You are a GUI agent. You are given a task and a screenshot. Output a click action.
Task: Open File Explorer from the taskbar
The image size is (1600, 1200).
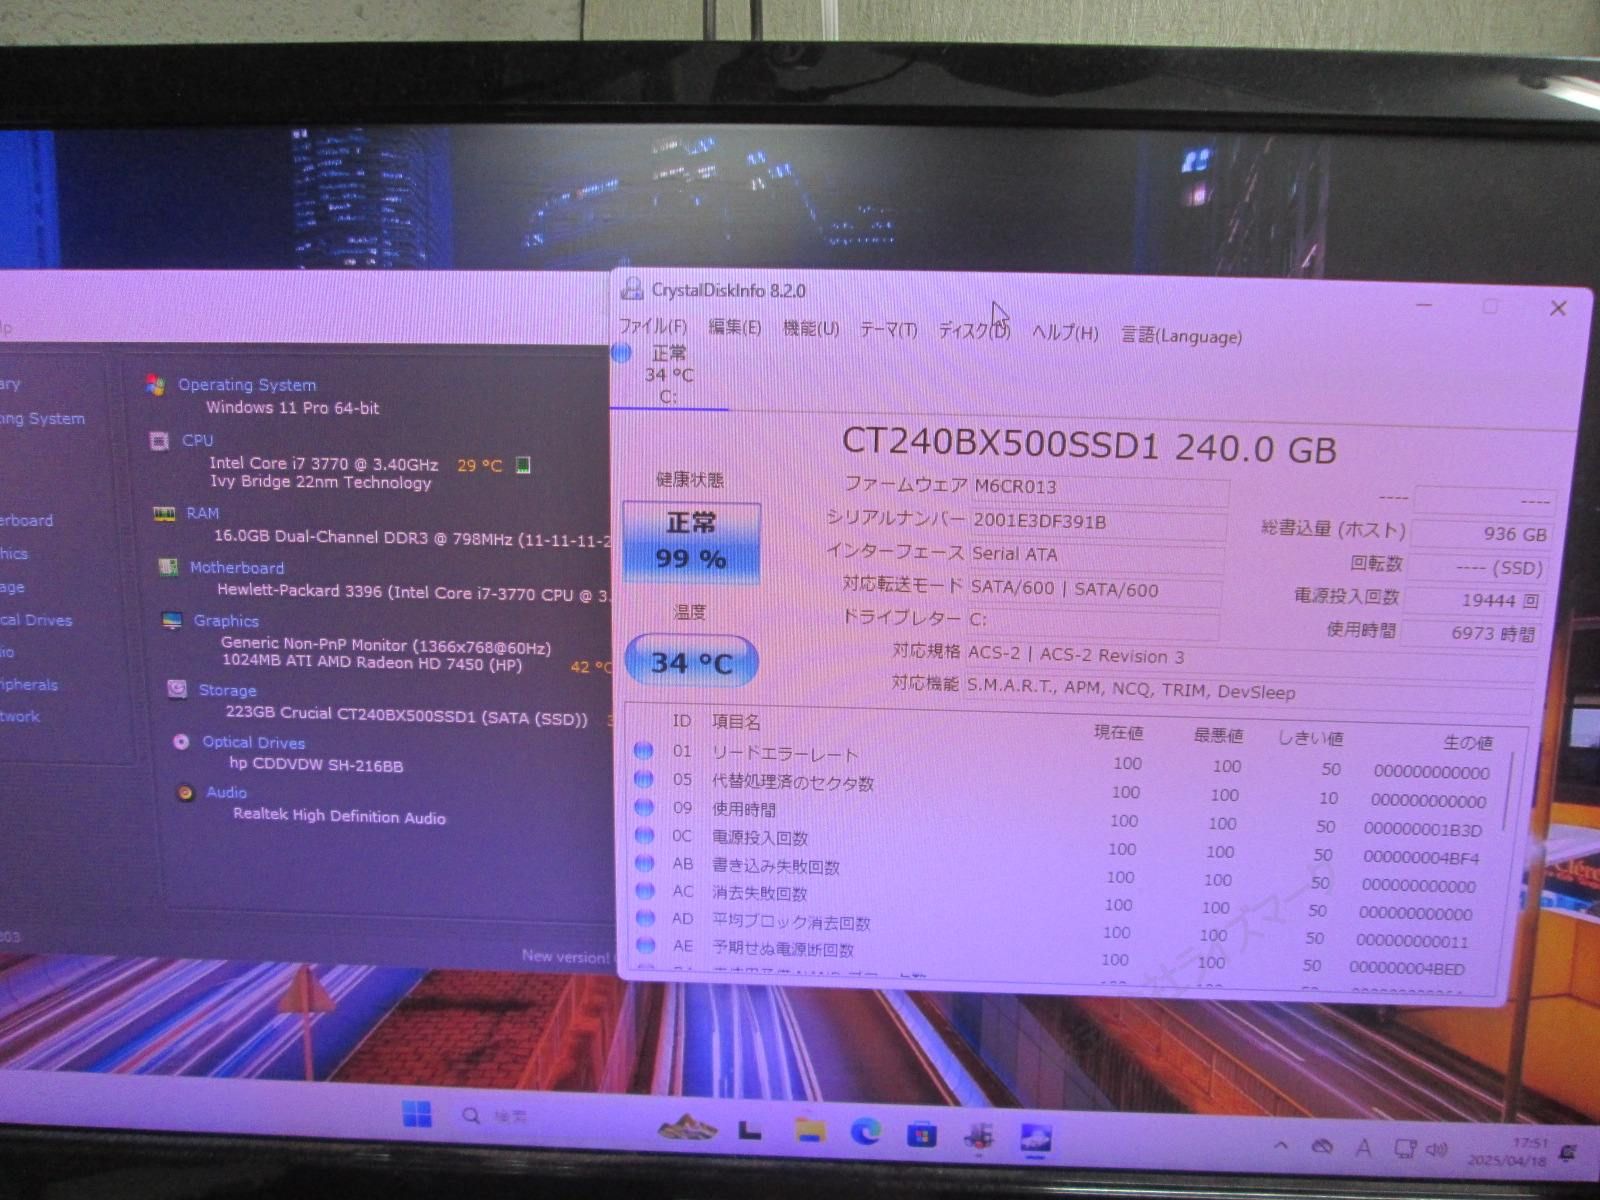[810, 1130]
